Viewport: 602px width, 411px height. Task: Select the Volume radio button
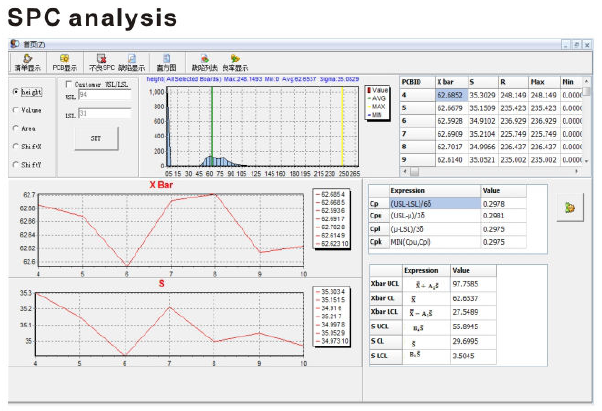[15, 109]
